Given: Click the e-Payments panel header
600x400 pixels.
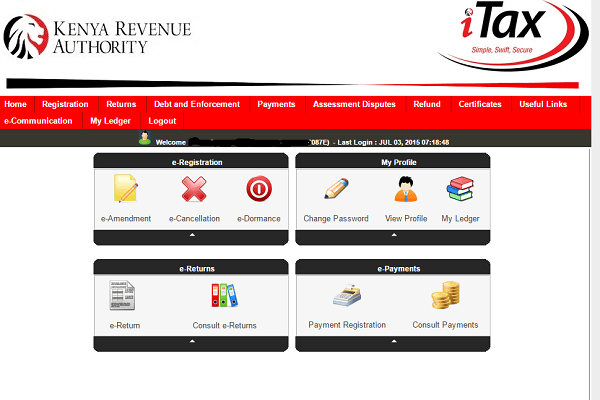Looking at the screenshot, I should 393,268.
